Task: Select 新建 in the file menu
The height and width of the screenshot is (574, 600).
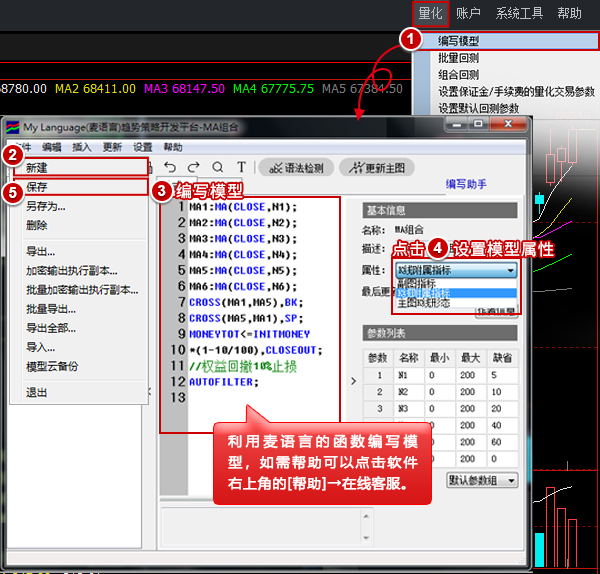Action: (x=37, y=167)
